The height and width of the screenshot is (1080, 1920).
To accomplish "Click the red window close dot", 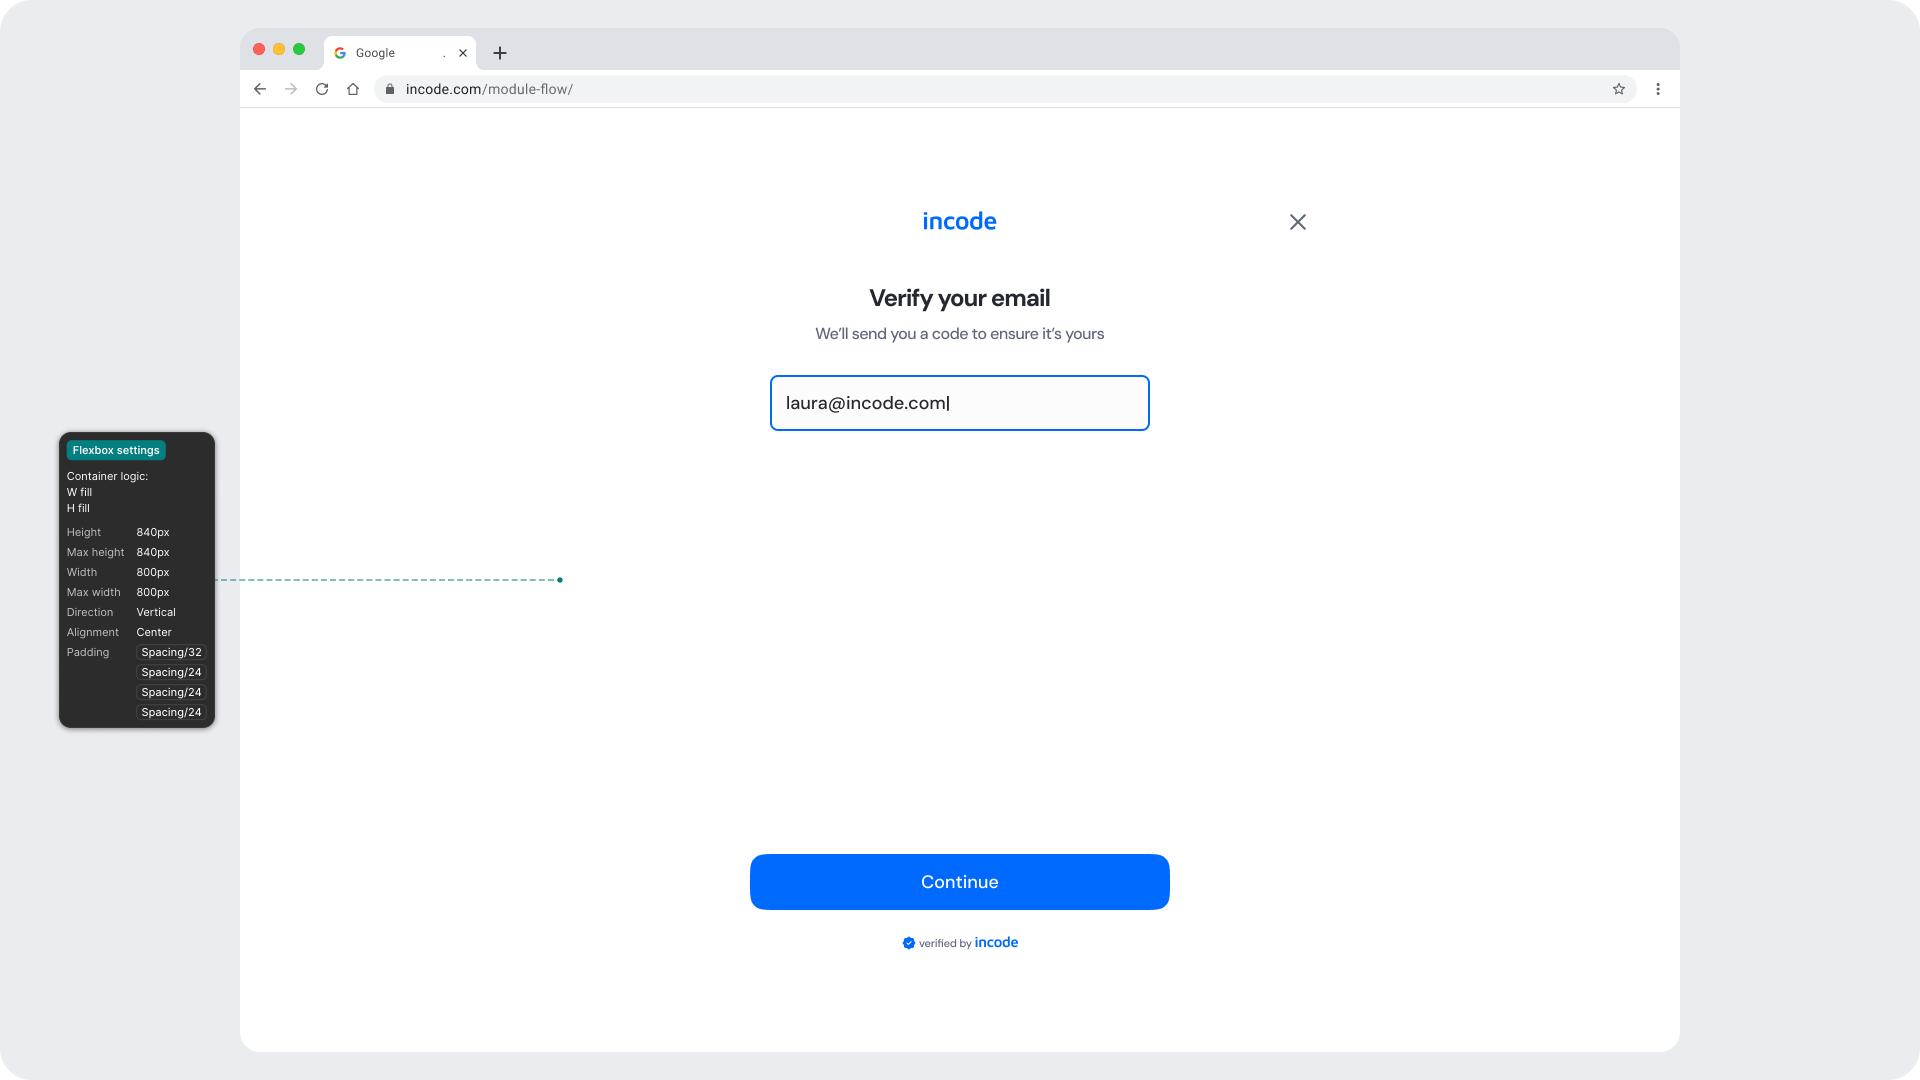I will click(x=259, y=49).
